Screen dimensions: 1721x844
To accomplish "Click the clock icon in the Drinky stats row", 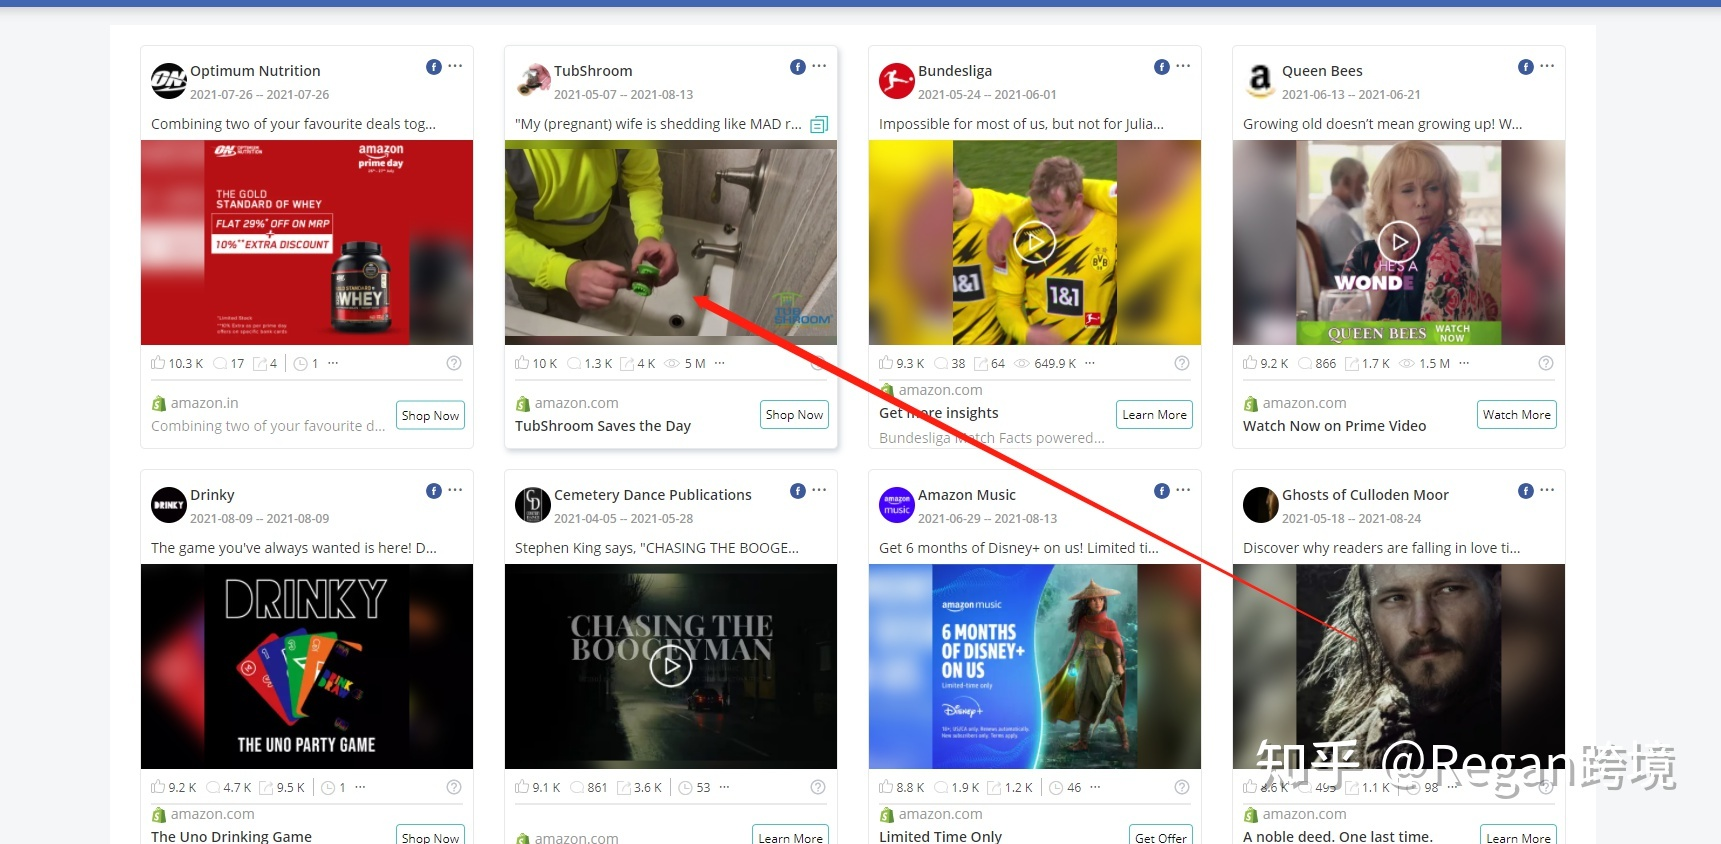I will pos(328,787).
